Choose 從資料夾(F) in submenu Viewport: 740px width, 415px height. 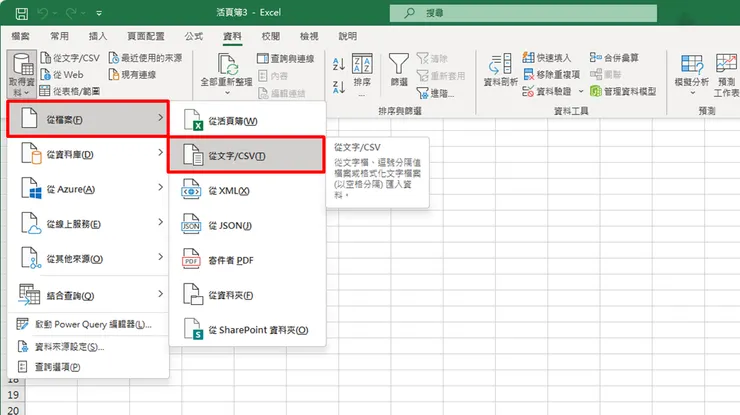pos(247,295)
